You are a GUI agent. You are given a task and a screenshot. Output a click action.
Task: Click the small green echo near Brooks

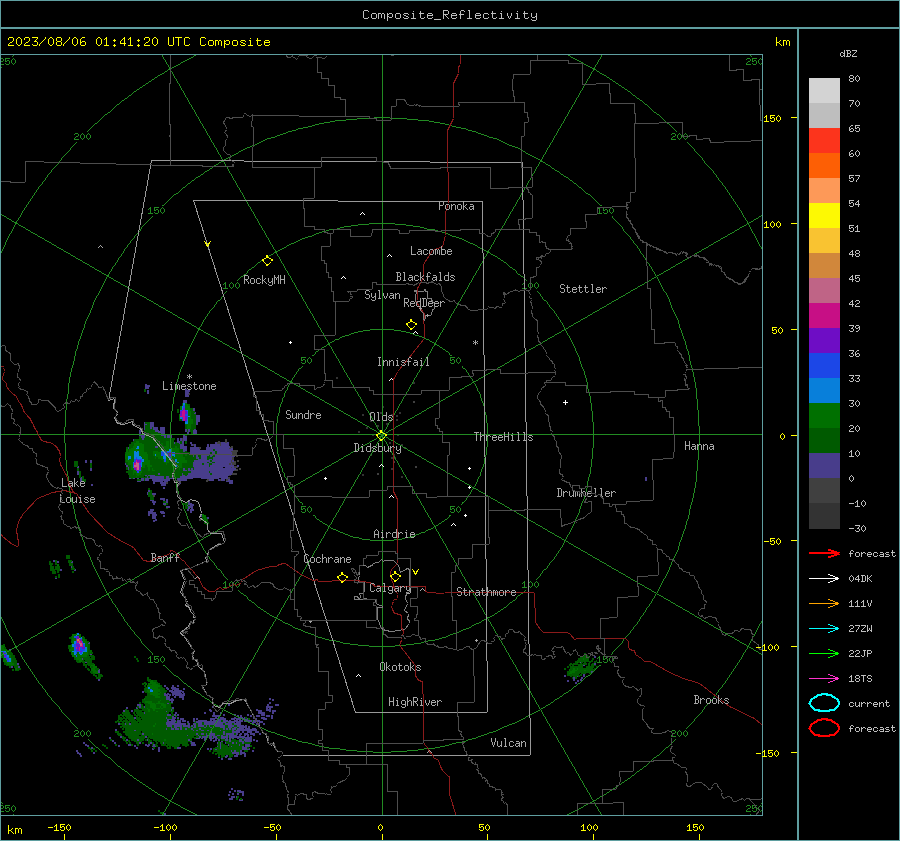[583, 667]
